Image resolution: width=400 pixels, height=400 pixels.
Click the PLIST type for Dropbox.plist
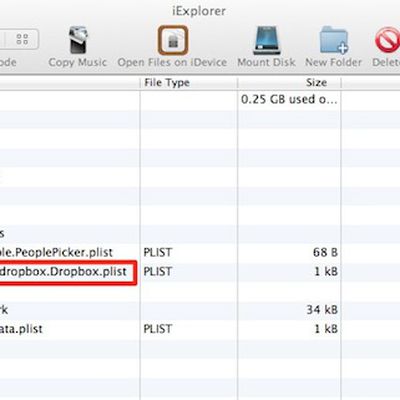coord(158,272)
